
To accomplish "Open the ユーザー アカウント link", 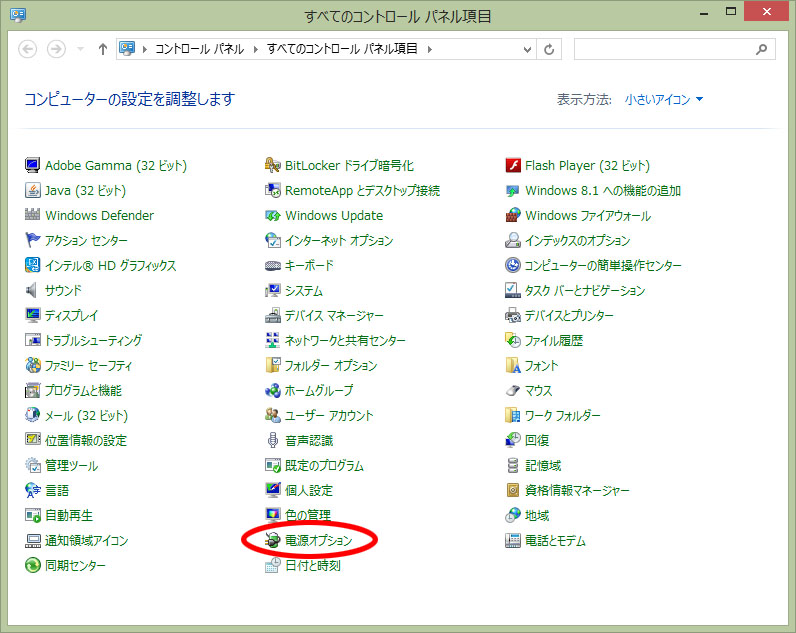I will tap(328, 415).
